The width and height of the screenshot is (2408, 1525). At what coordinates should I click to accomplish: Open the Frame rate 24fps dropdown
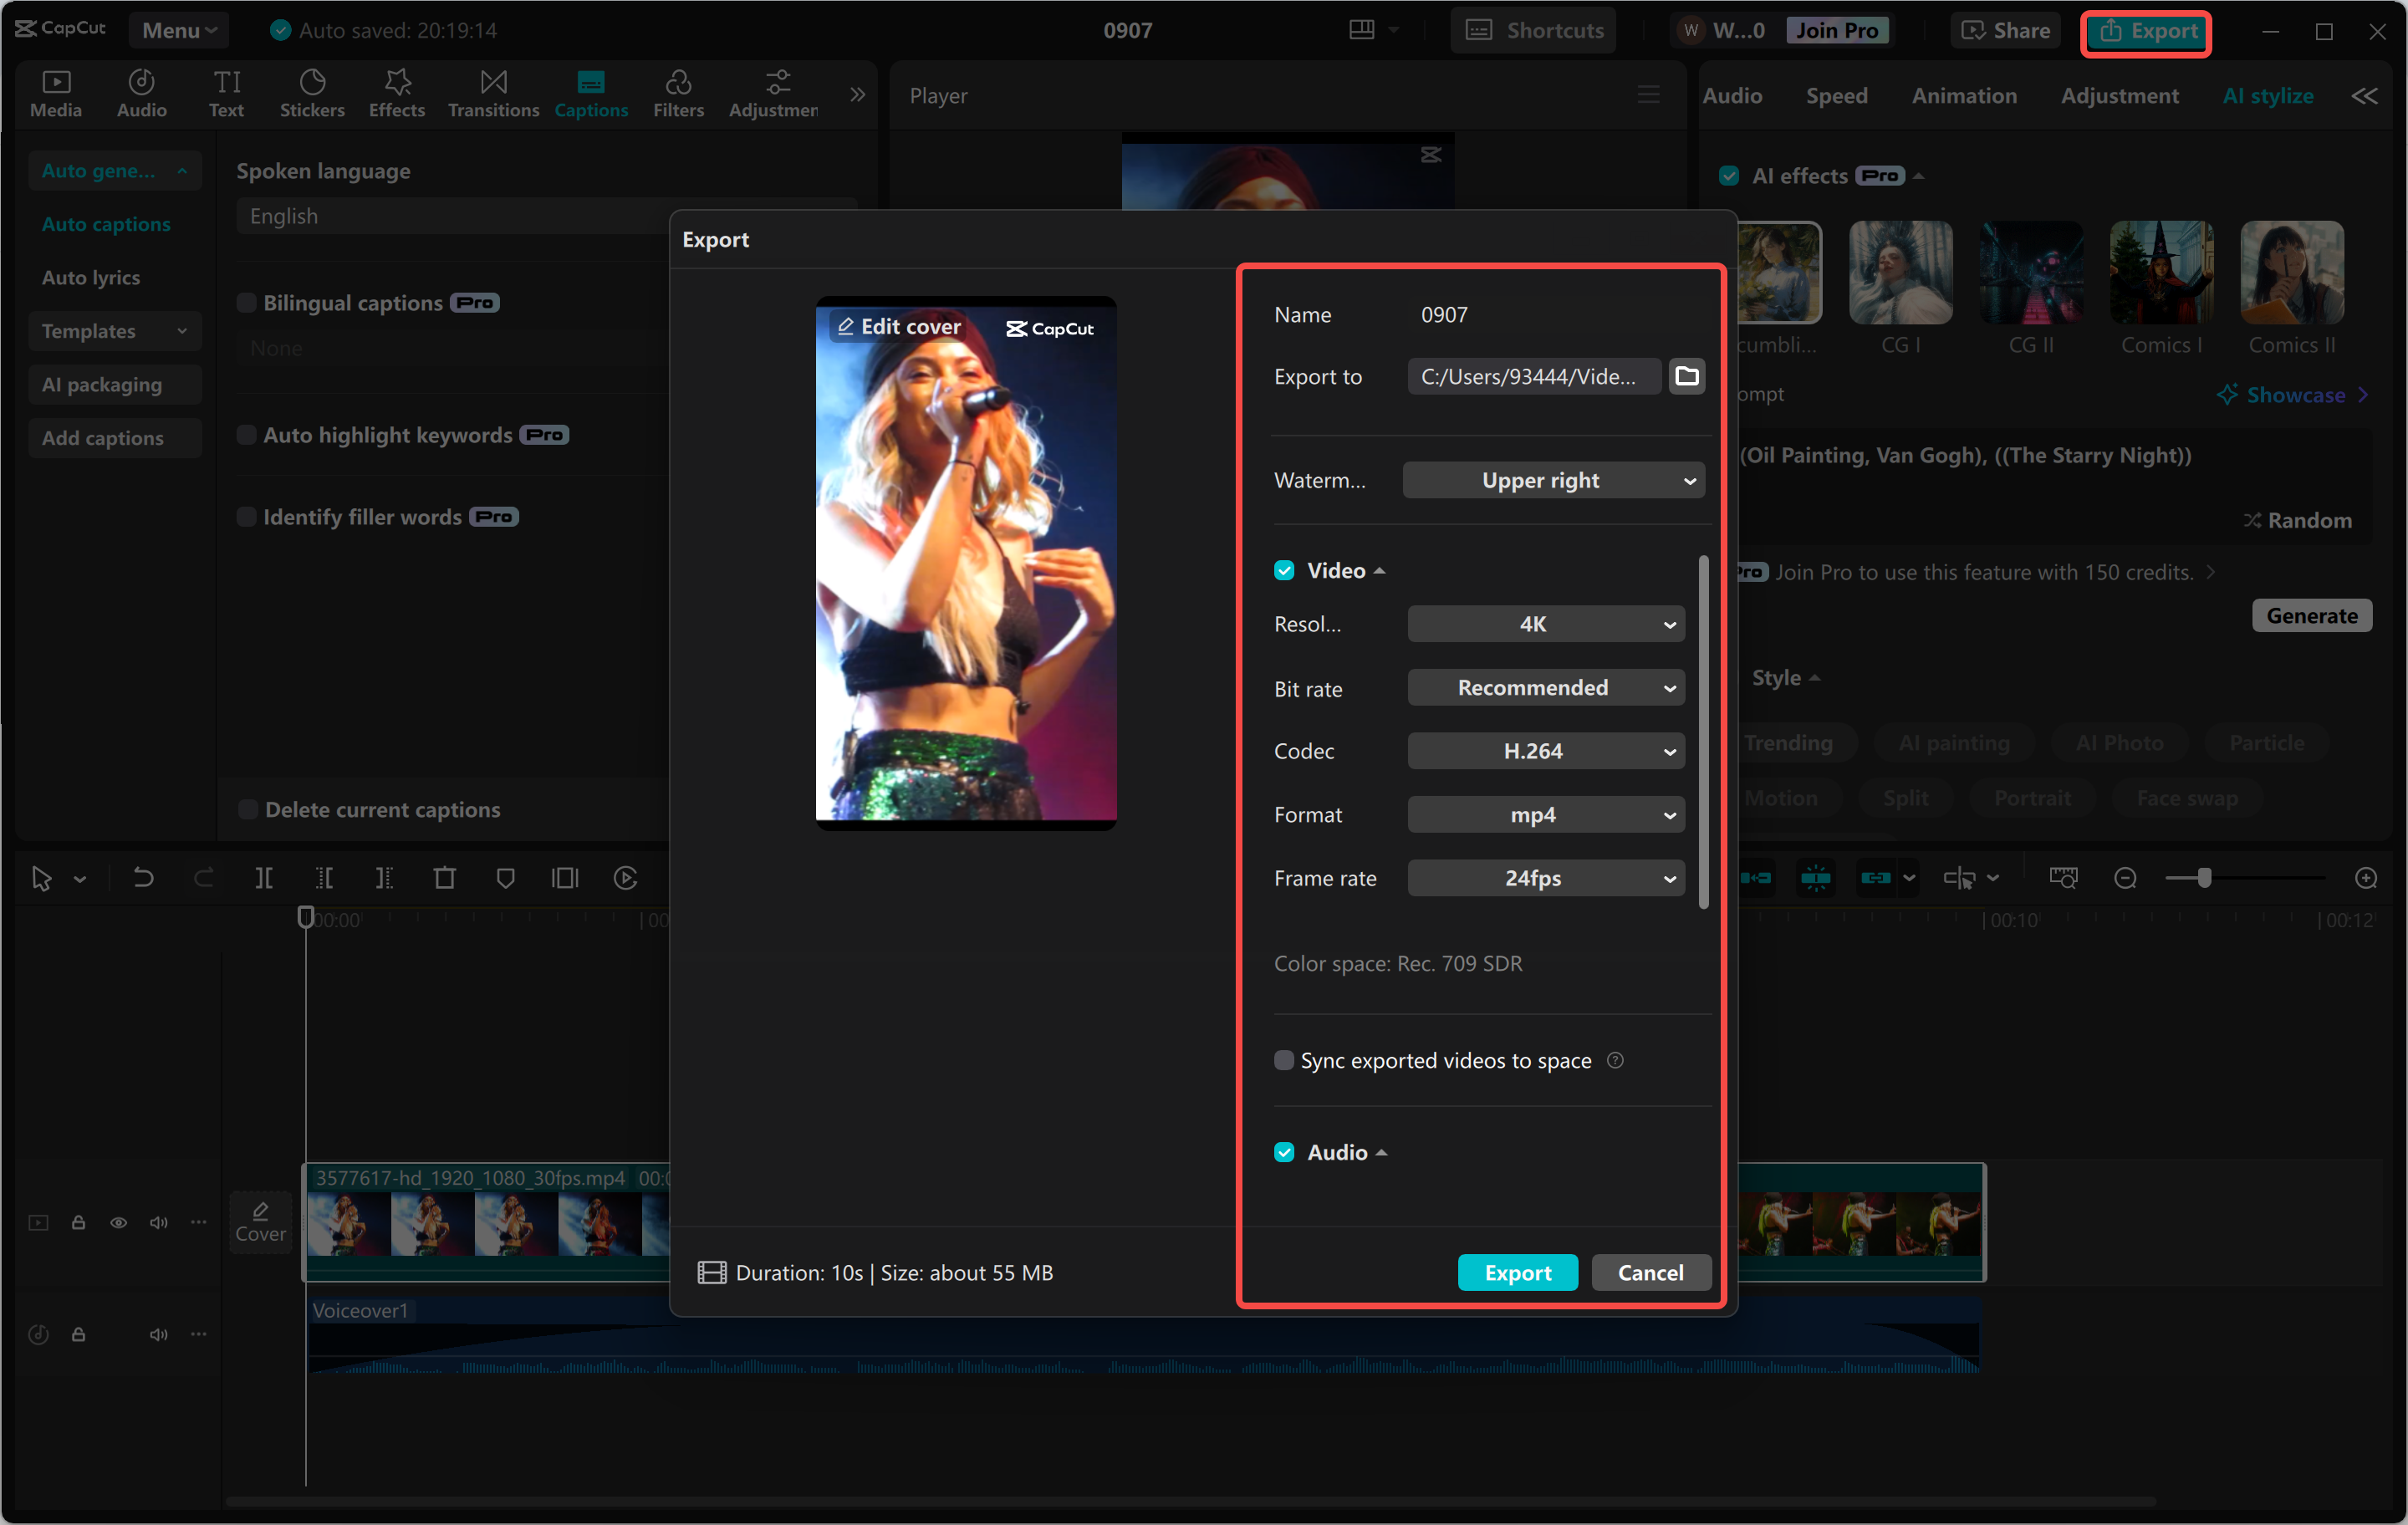click(1545, 878)
